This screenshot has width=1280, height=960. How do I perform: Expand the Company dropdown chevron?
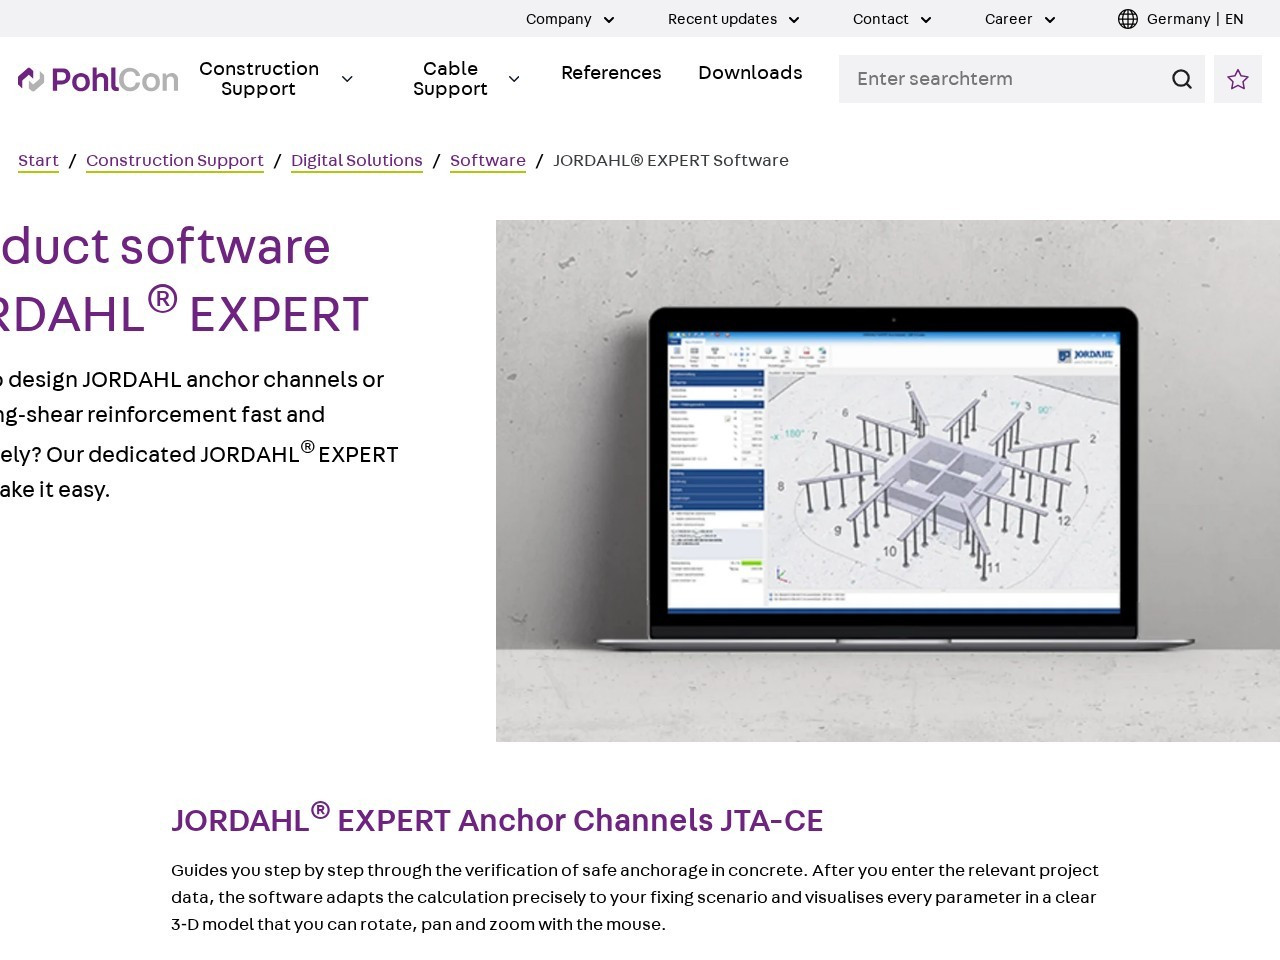(609, 20)
